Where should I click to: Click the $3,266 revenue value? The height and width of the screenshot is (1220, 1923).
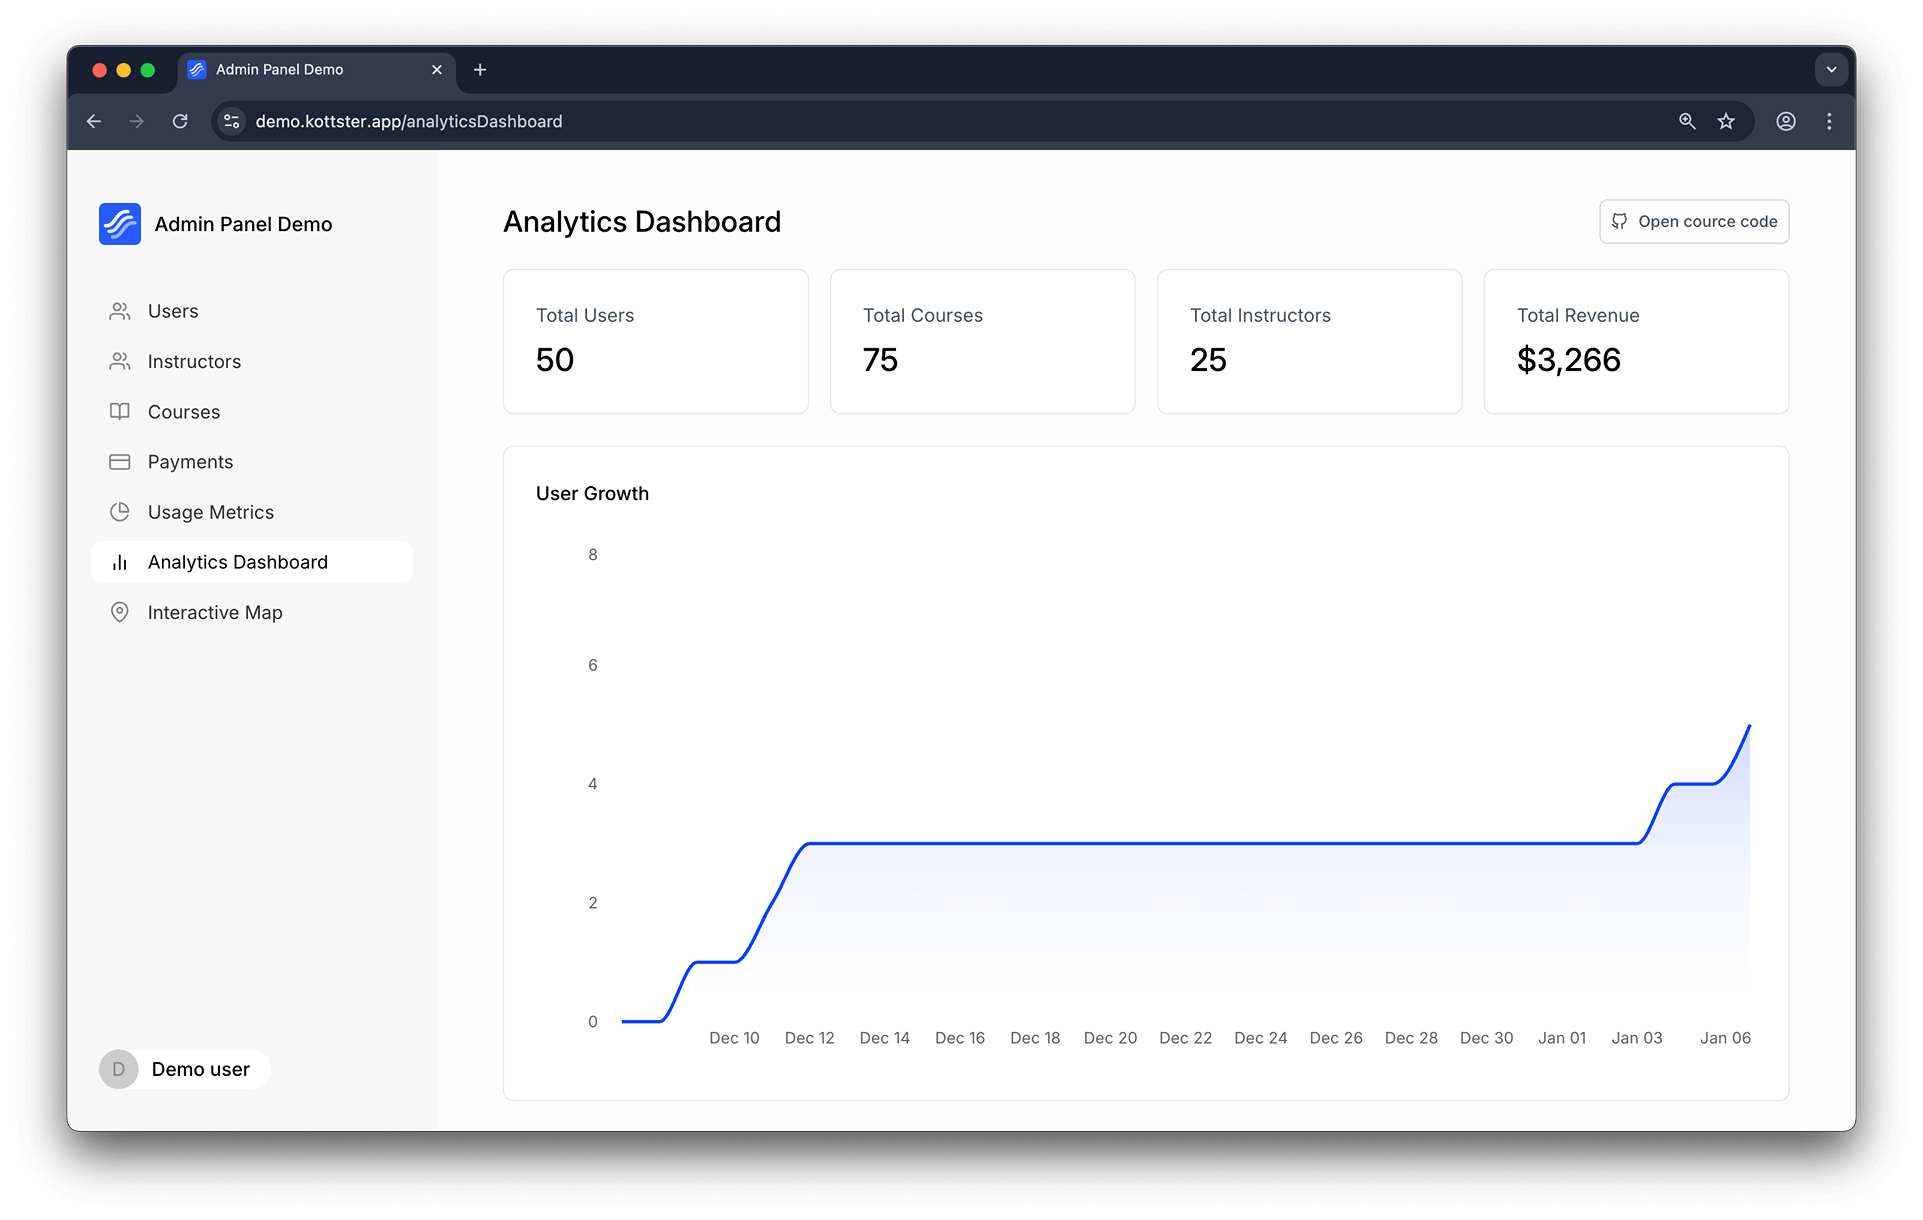(x=1569, y=360)
